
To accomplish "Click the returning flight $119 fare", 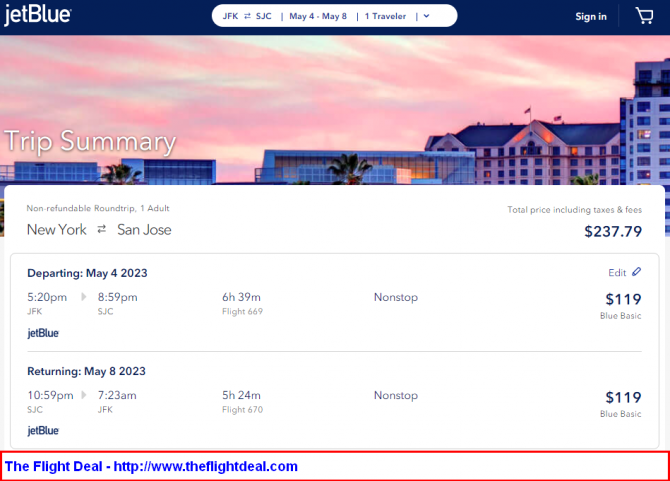I will click(x=623, y=398).
